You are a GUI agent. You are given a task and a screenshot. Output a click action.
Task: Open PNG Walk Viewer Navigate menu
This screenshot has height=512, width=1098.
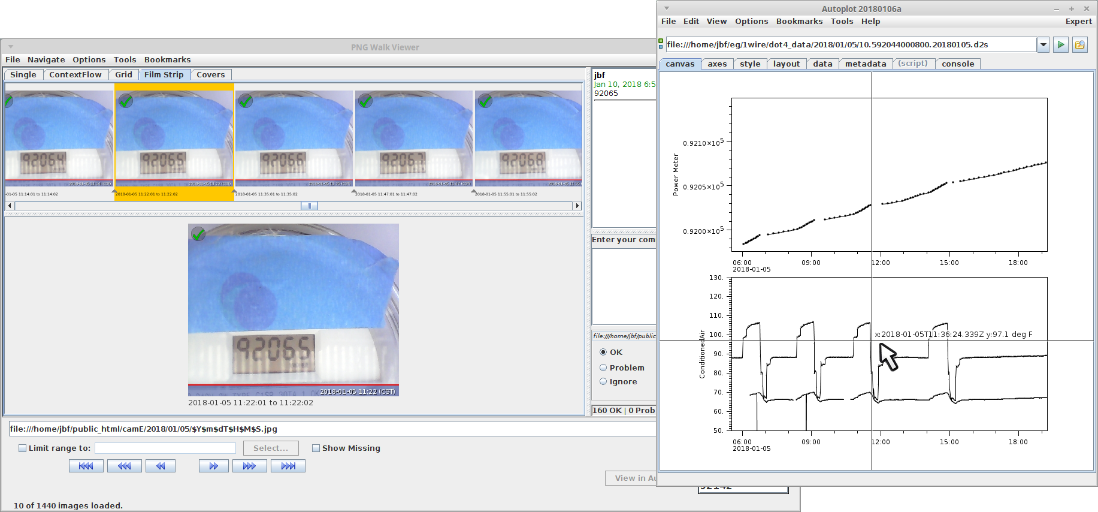pos(46,60)
